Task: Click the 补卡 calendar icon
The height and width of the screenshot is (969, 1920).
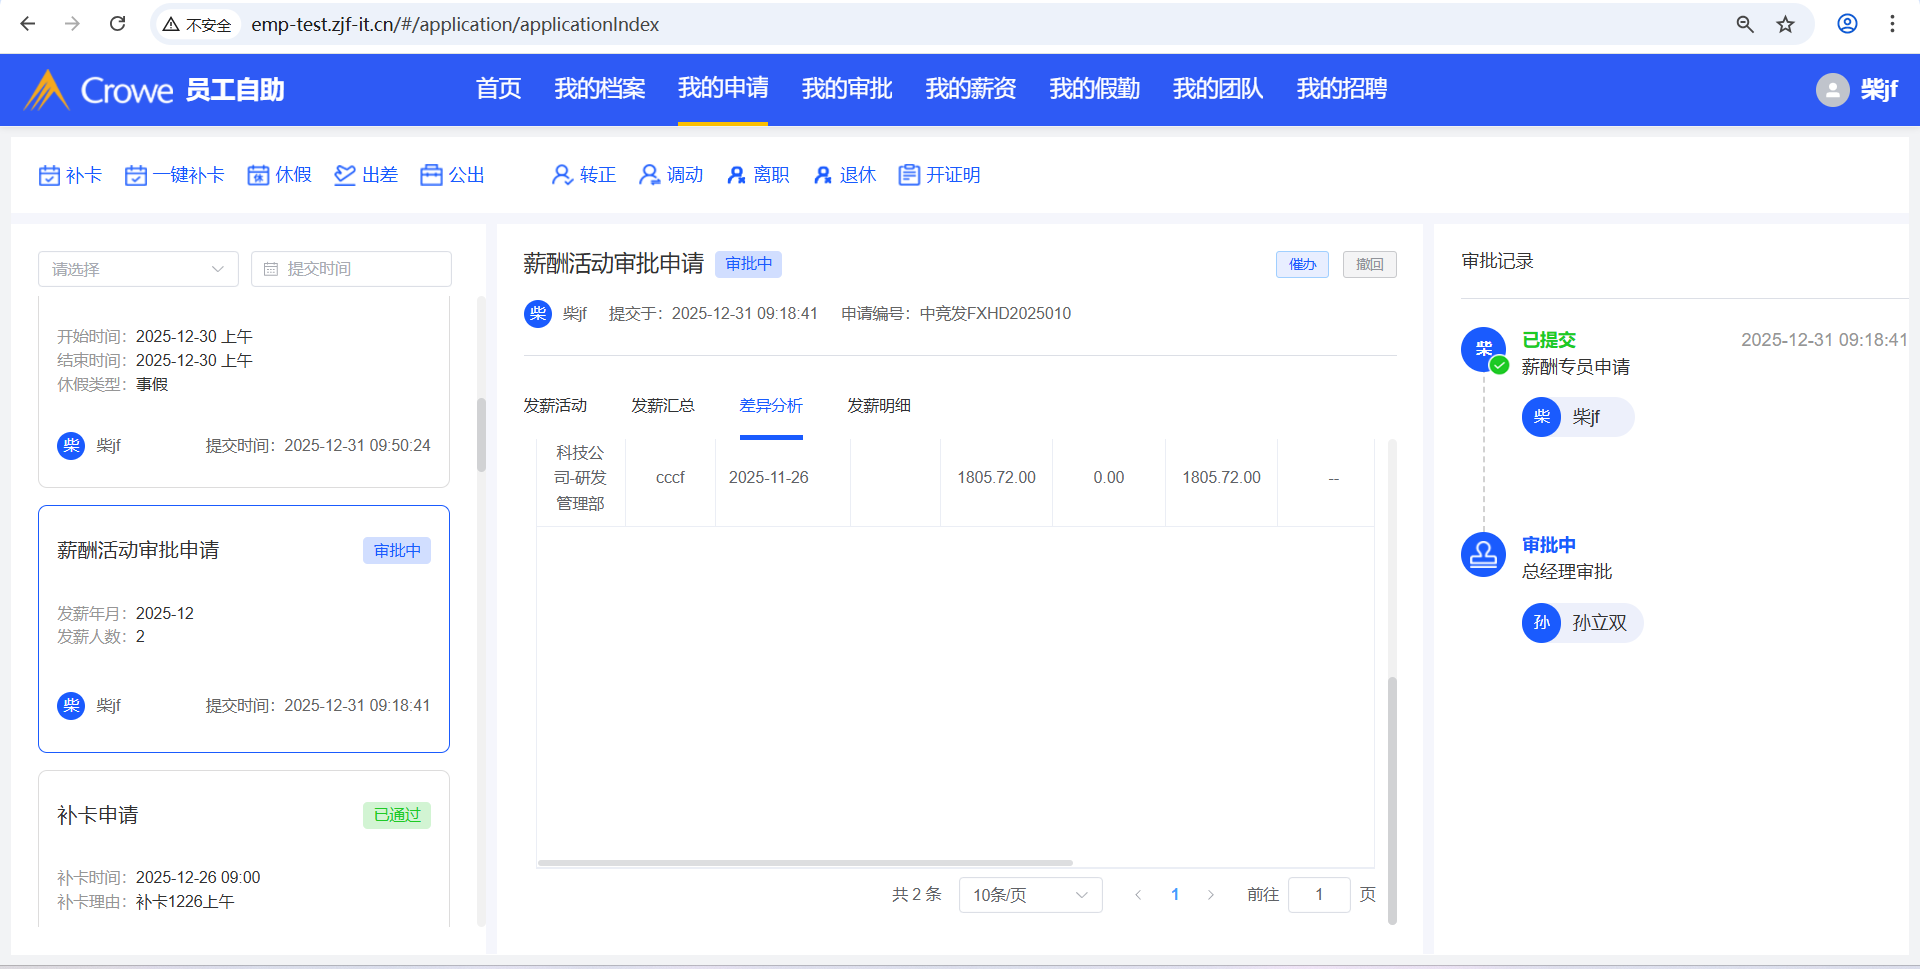Action: click(49, 176)
